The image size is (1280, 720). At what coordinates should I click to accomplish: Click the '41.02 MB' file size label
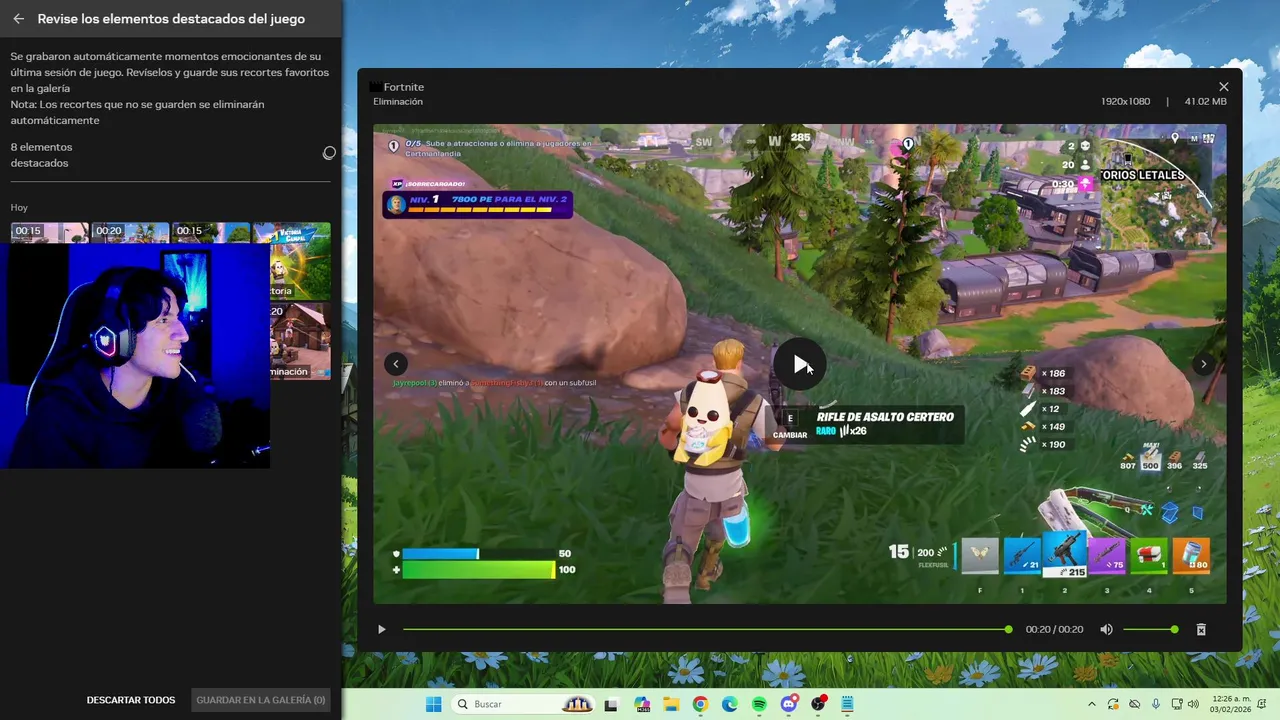[x=1205, y=102]
